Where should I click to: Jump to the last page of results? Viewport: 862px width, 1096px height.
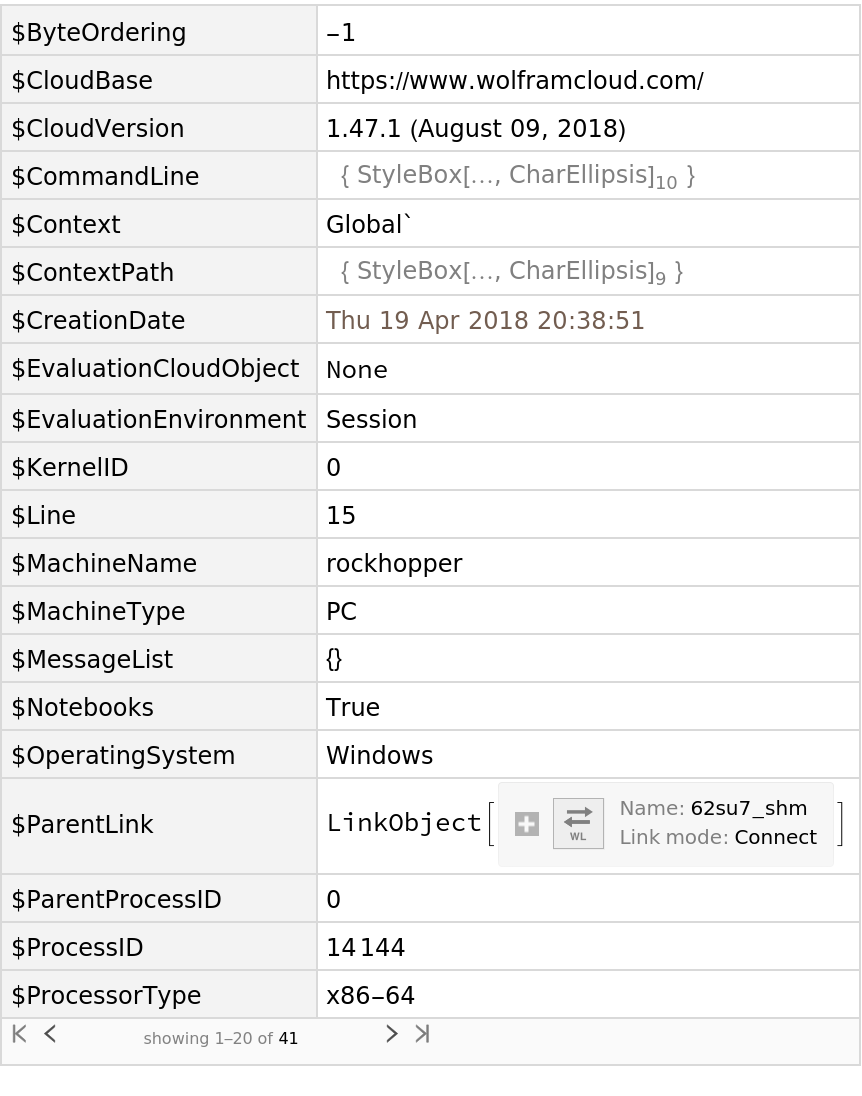tap(422, 1034)
